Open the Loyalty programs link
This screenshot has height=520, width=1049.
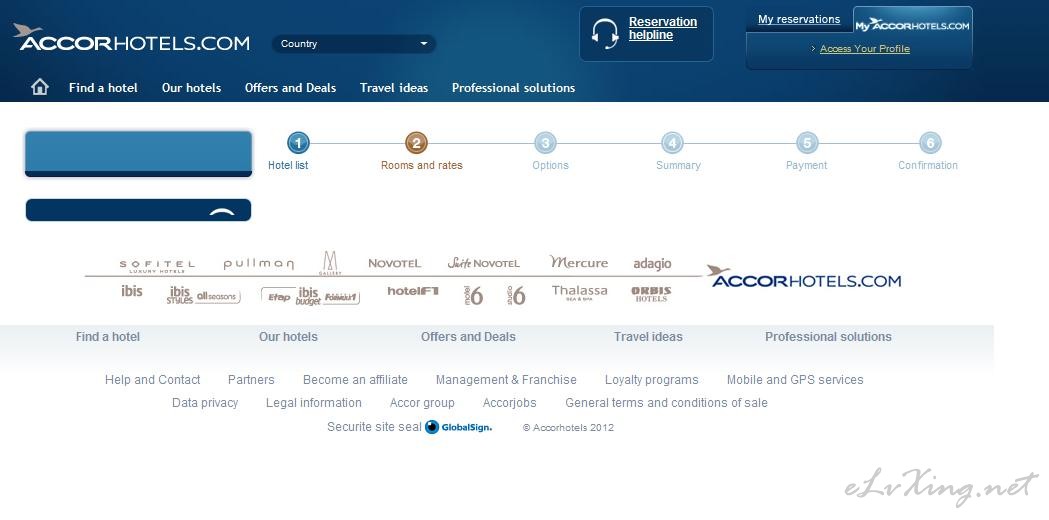click(x=652, y=379)
